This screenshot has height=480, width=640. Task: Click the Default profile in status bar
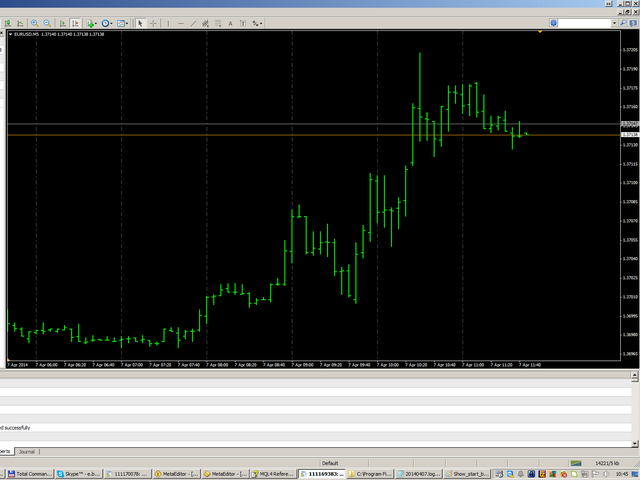pos(330,463)
